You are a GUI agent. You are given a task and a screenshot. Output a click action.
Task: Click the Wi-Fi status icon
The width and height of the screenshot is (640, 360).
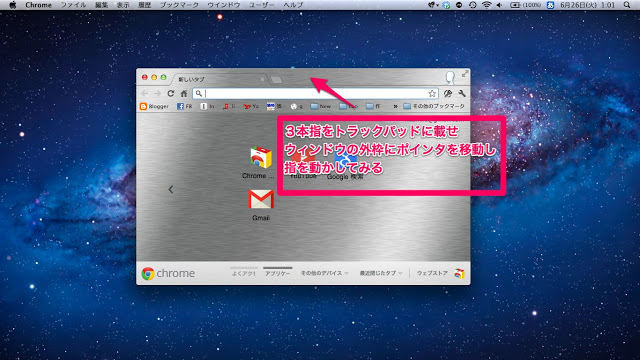[486, 5]
